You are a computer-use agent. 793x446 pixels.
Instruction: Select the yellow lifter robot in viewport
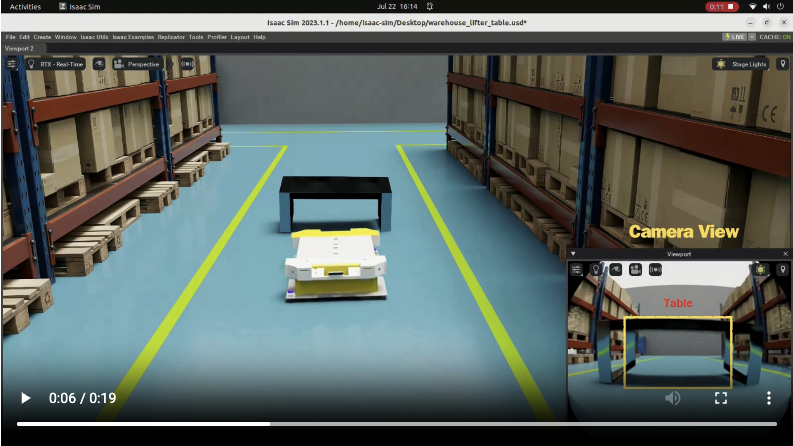point(335,265)
